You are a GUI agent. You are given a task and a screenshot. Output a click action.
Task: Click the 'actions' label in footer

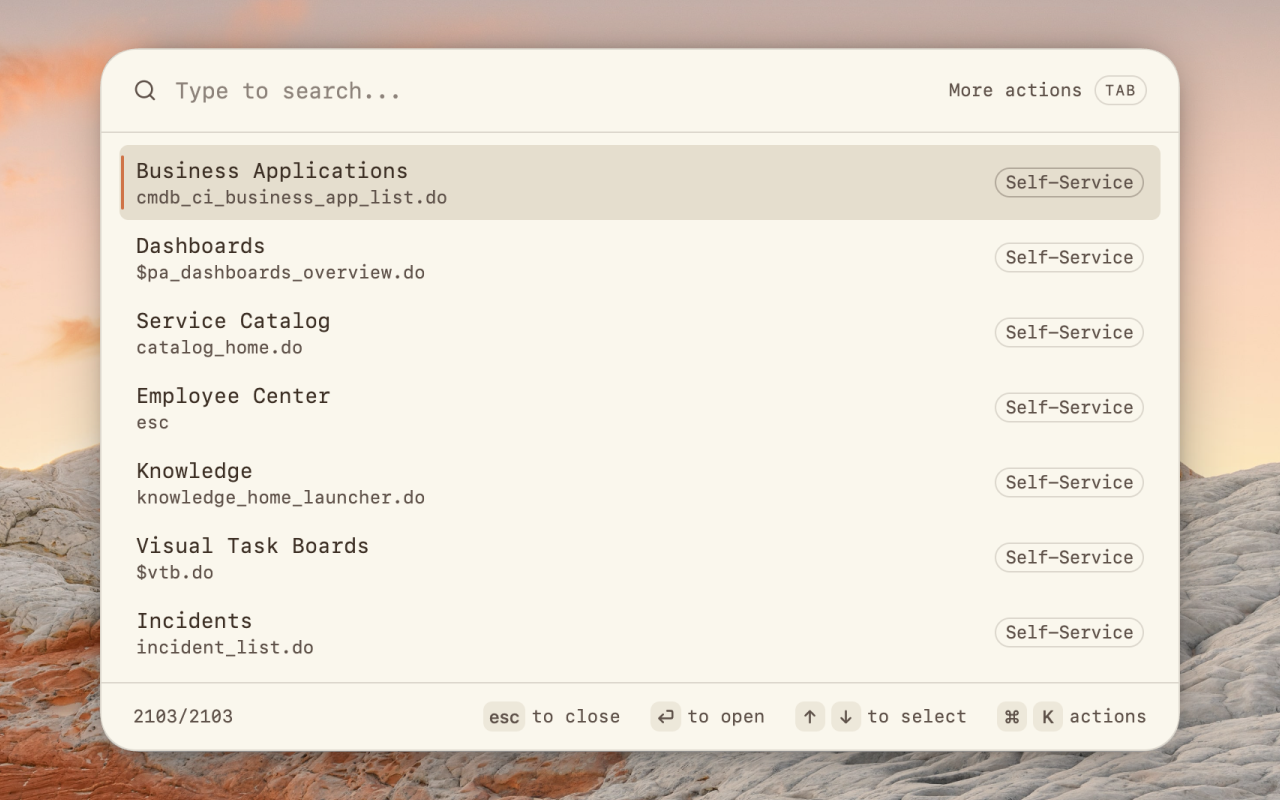coord(1108,717)
